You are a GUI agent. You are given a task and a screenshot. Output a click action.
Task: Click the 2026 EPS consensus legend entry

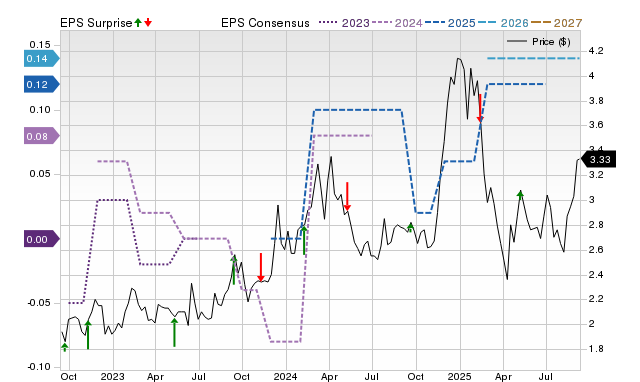[503, 23]
